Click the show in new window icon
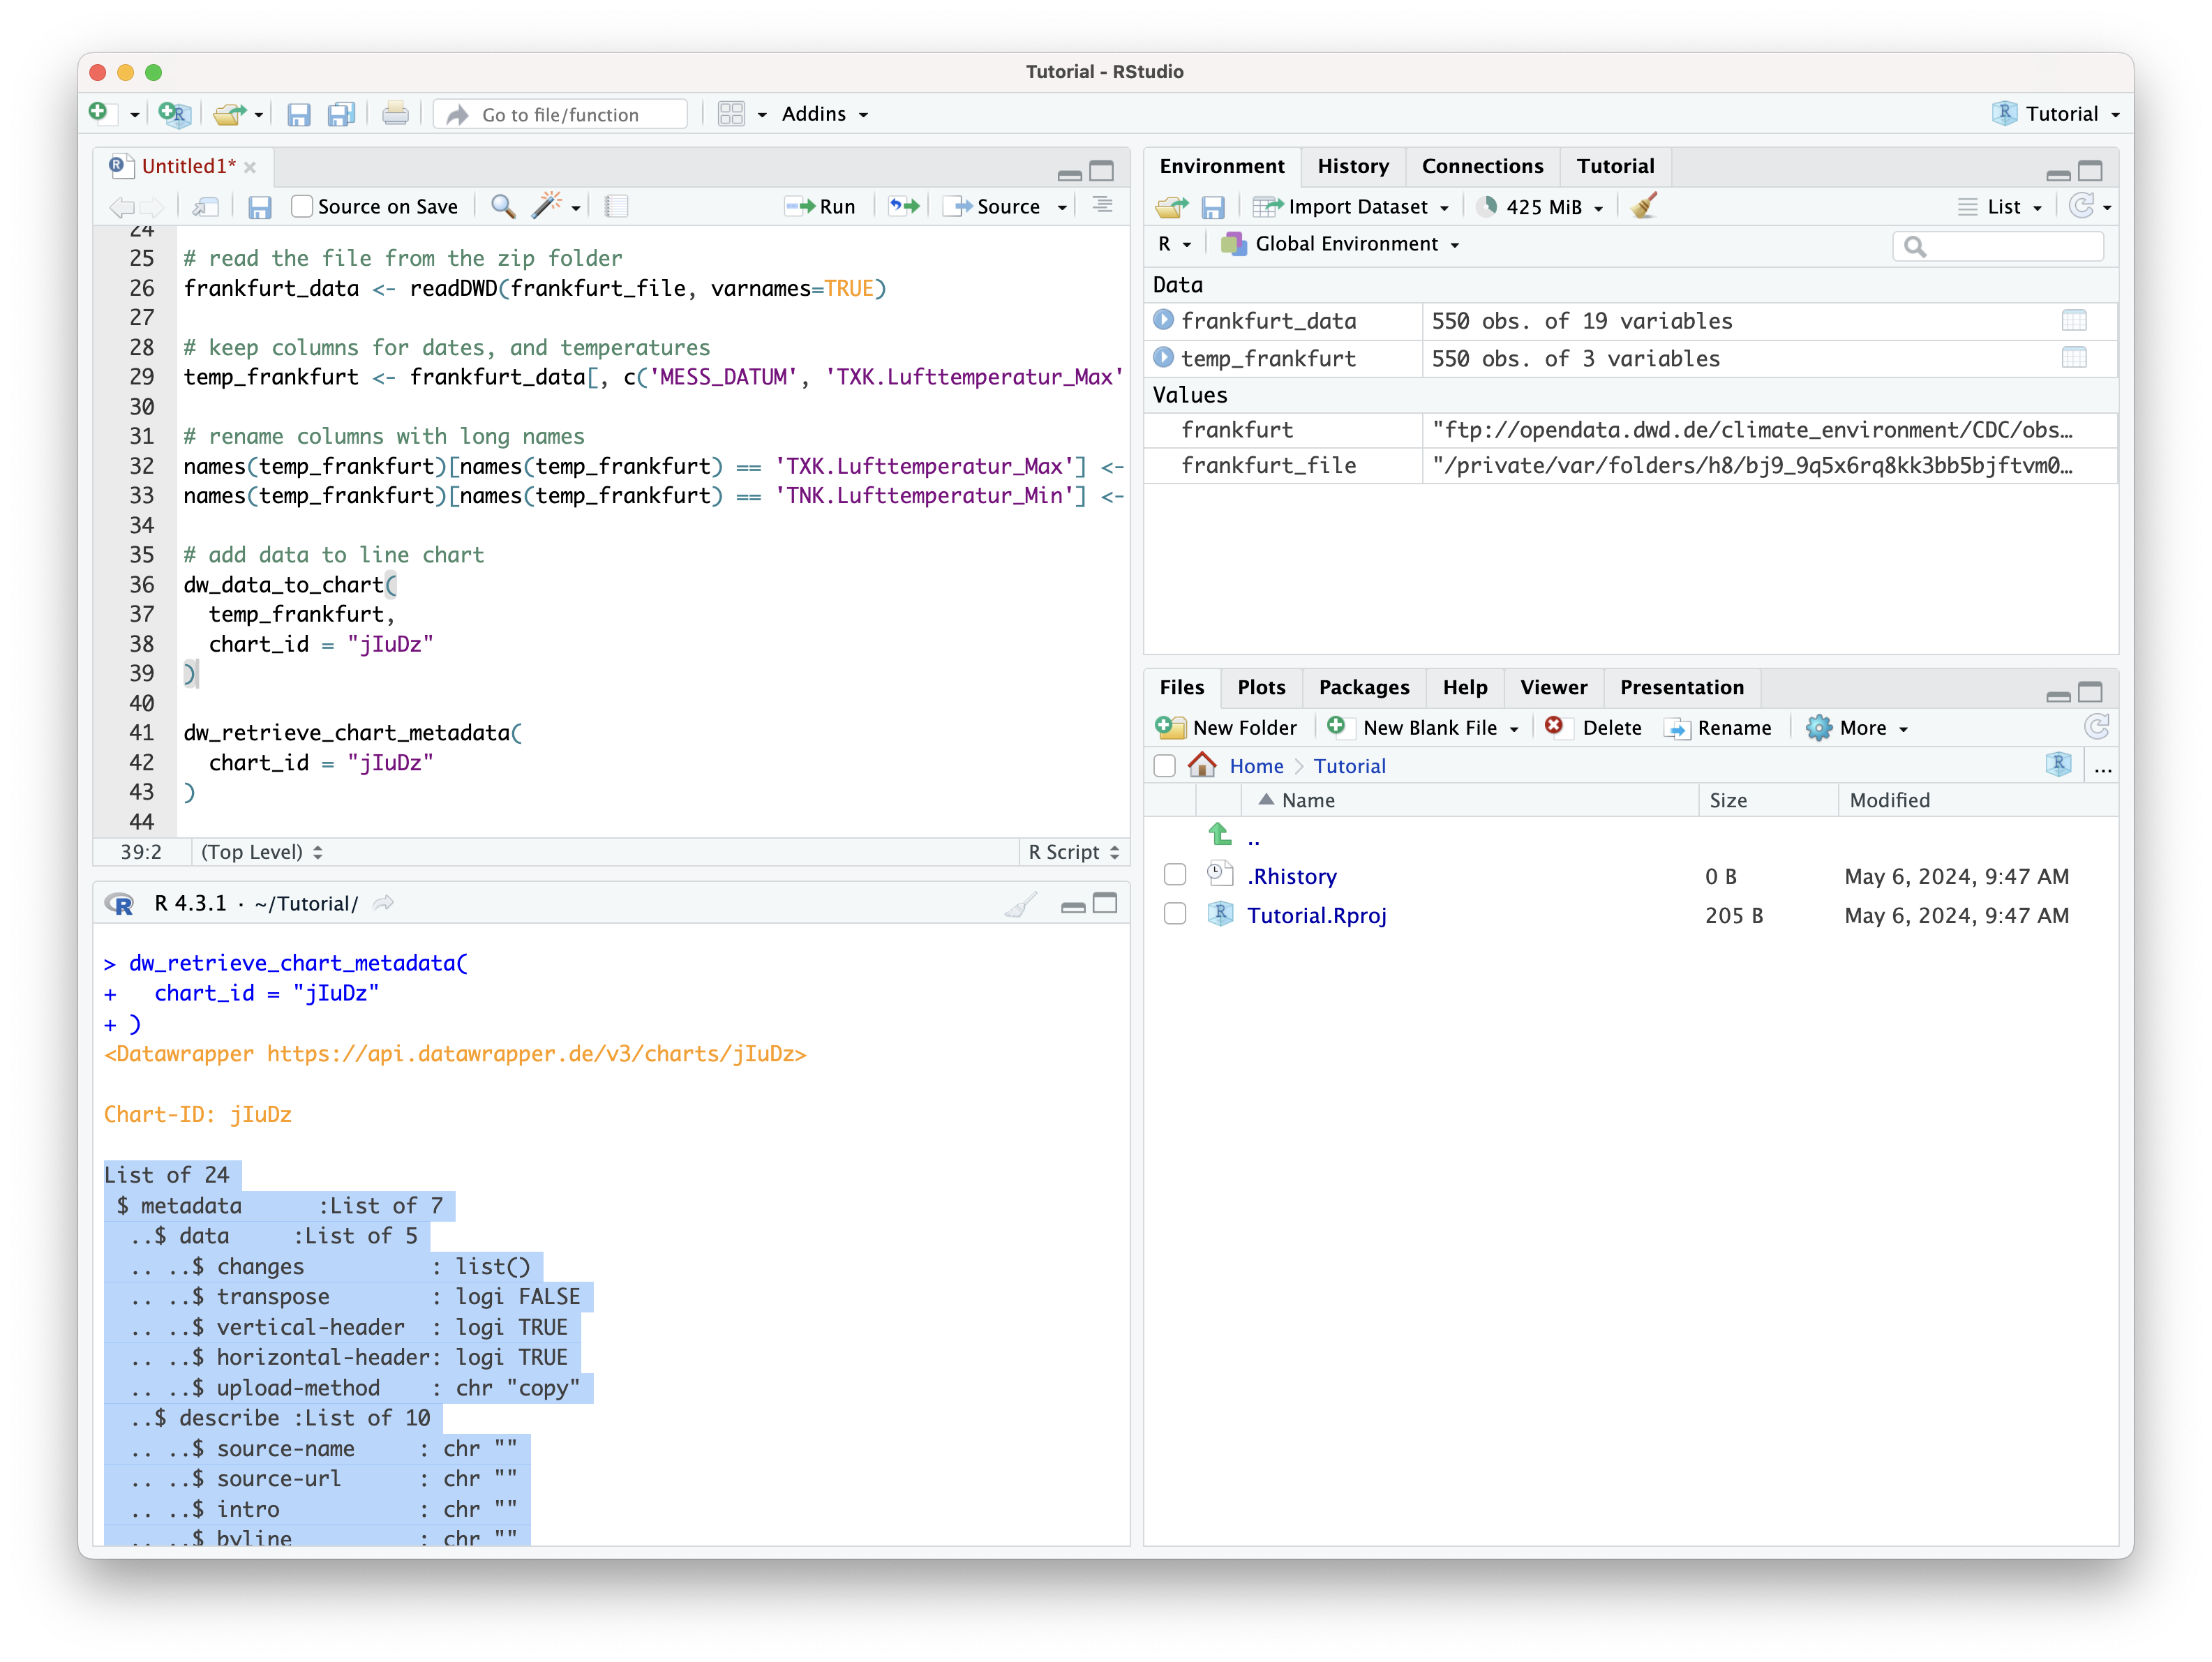 click(x=206, y=207)
